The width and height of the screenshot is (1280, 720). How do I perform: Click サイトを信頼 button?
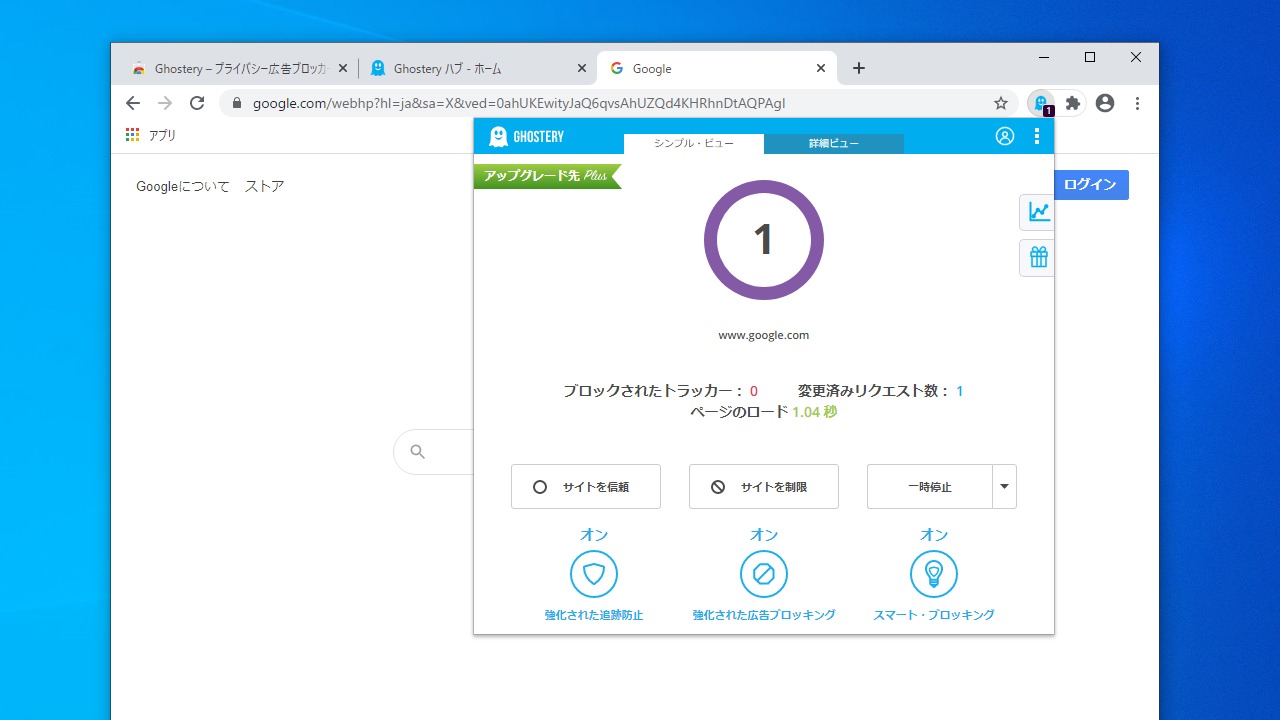point(586,487)
